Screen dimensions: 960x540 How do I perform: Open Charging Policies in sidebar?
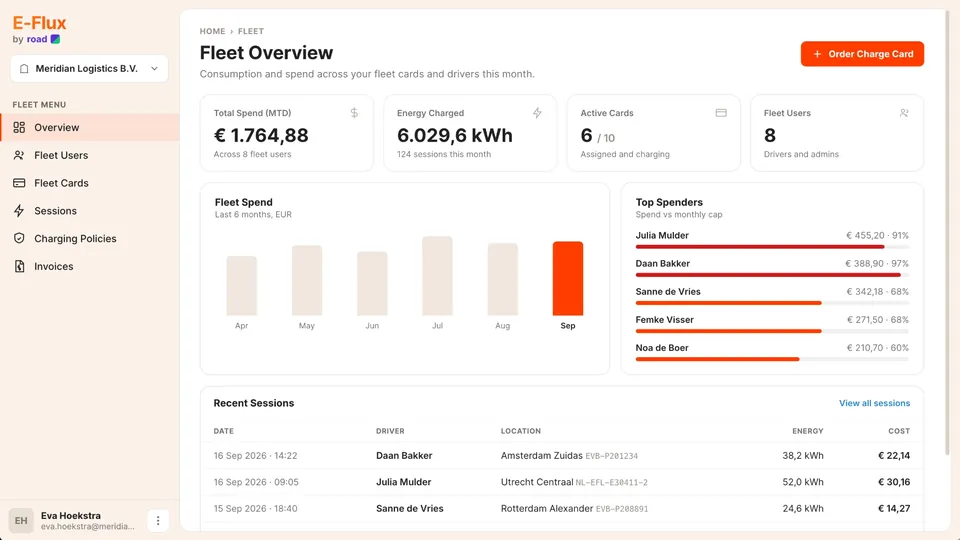[89, 238]
